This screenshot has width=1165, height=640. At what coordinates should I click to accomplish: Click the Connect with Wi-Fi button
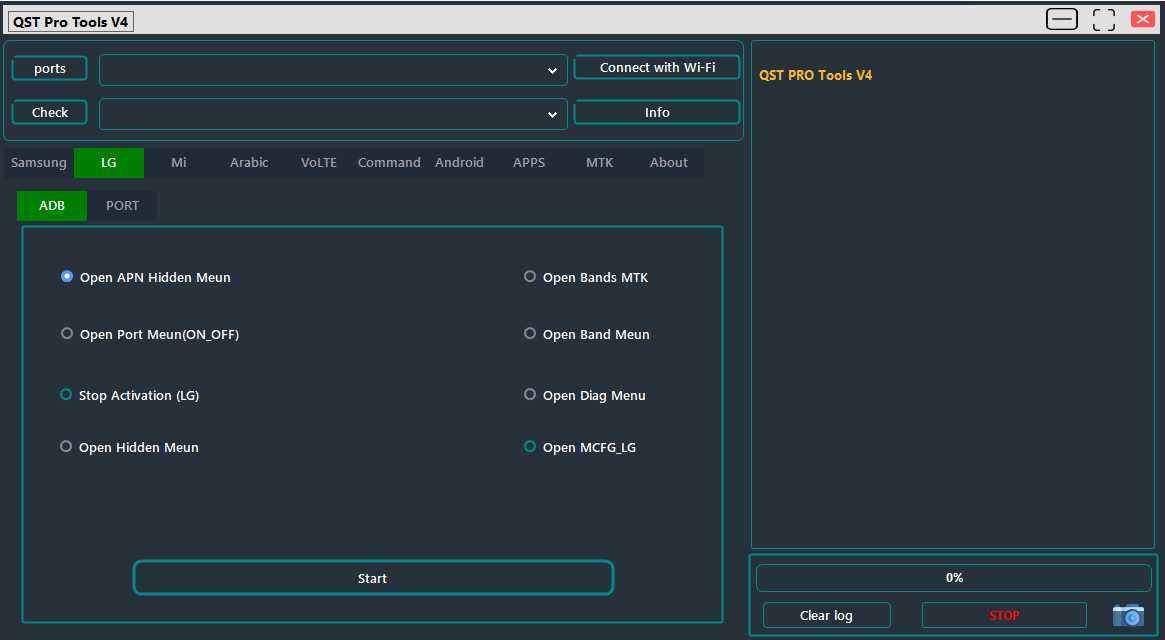click(x=656, y=67)
